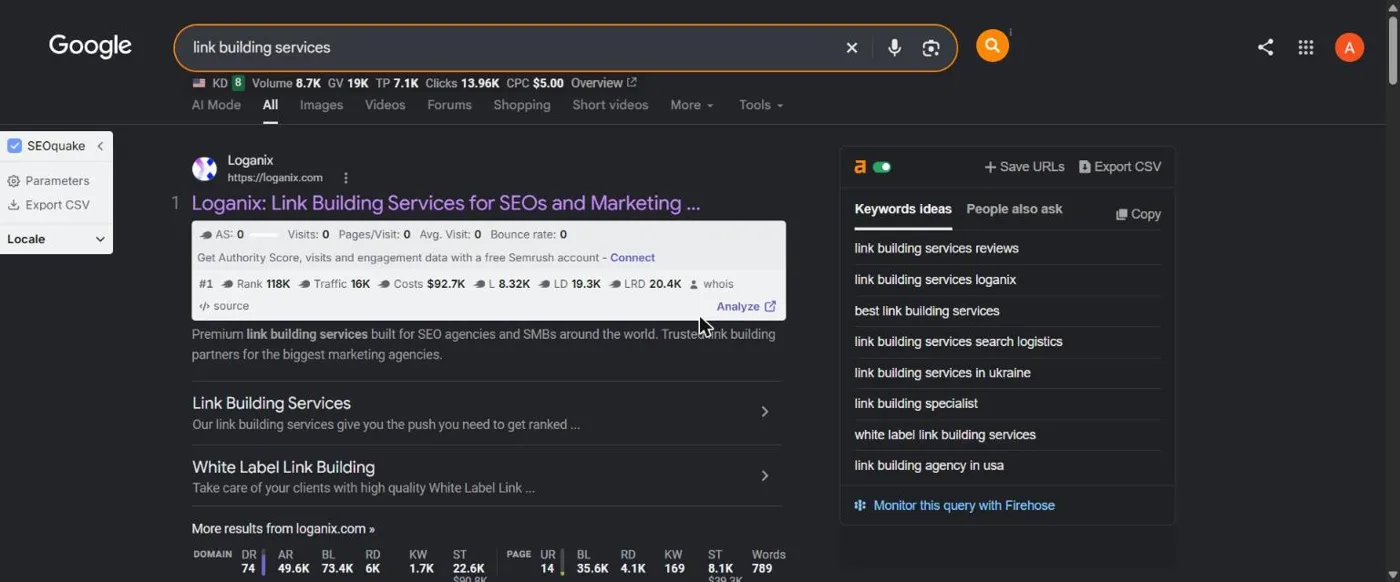Click the domain DR 74 metric

[x=249, y=562]
